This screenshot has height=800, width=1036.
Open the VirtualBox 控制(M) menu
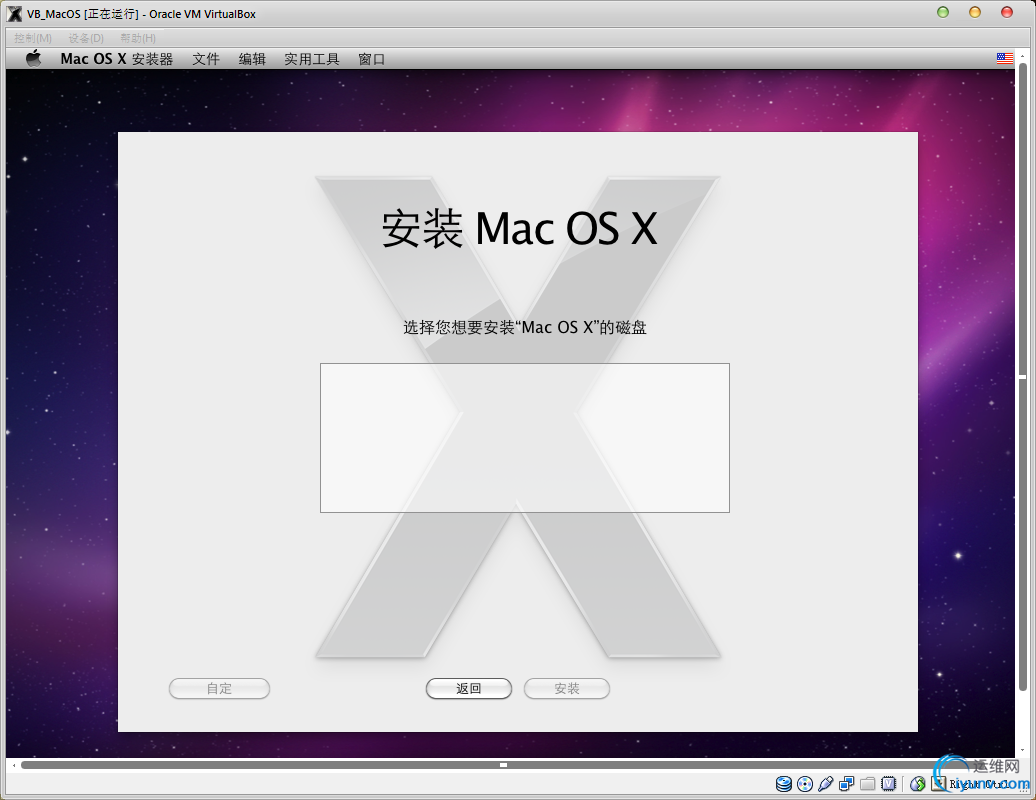33,38
